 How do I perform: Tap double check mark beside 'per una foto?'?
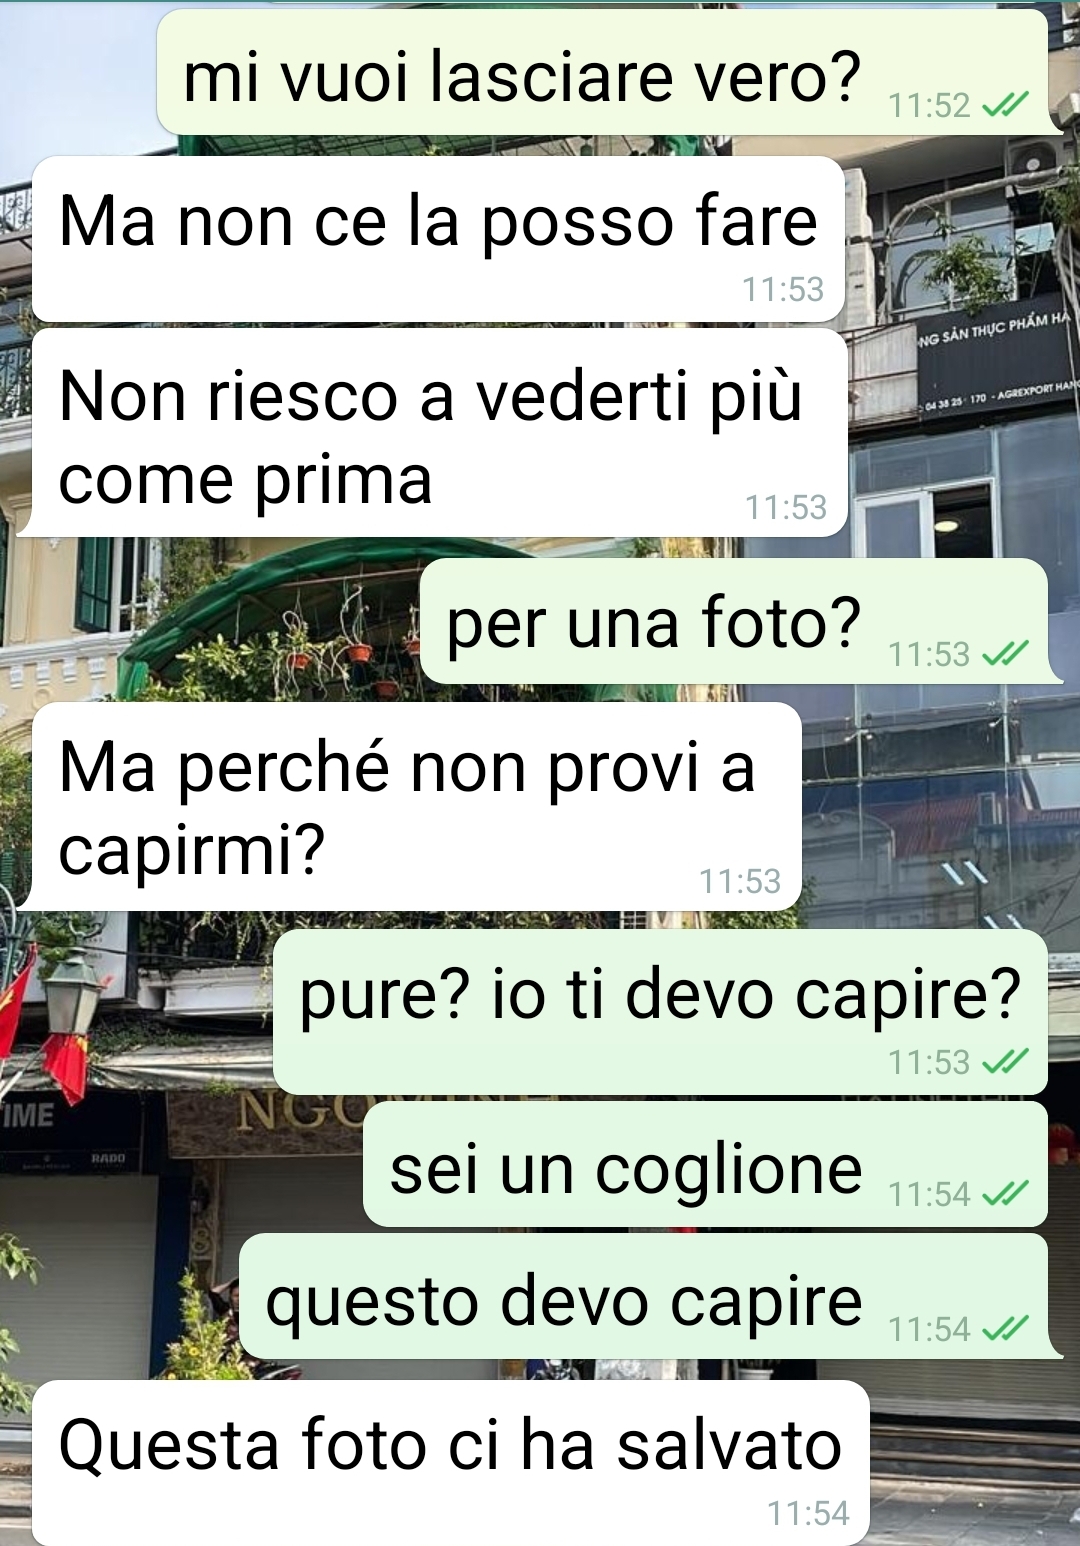(x=1005, y=653)
